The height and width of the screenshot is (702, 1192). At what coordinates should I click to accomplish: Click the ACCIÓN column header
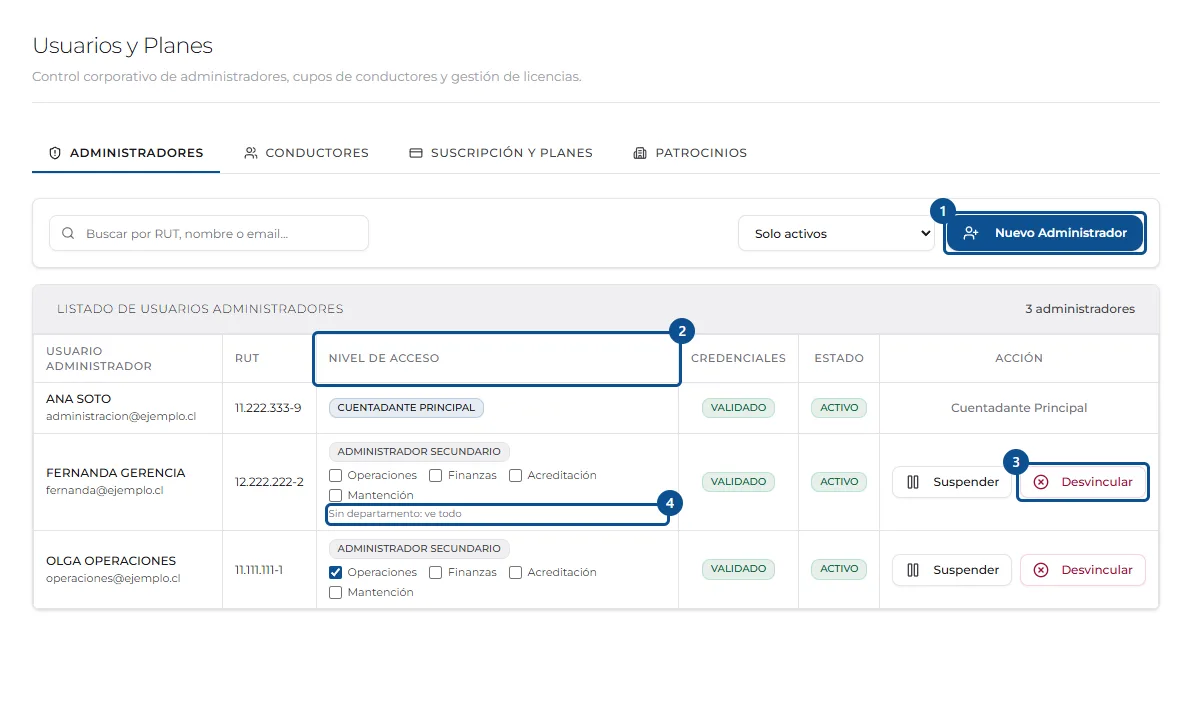pyautogui.click(x=1019, y=358)
